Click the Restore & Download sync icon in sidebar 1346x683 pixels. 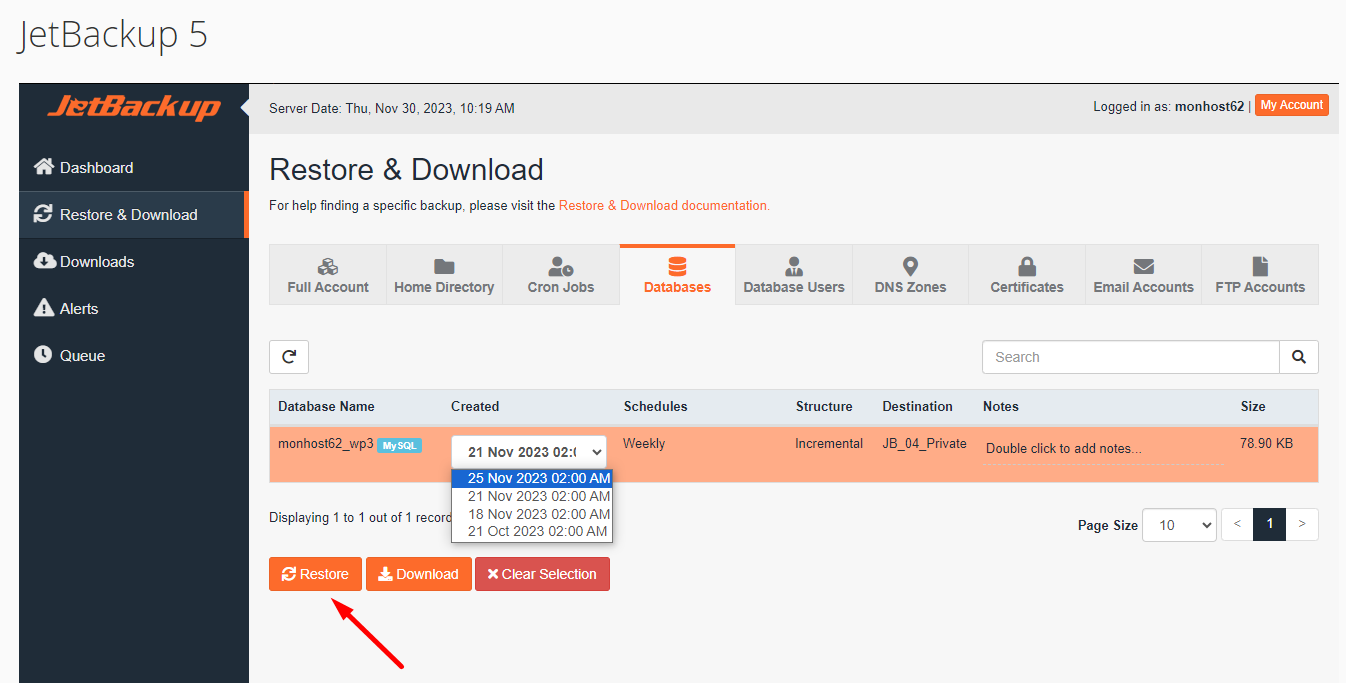point(43,213)
